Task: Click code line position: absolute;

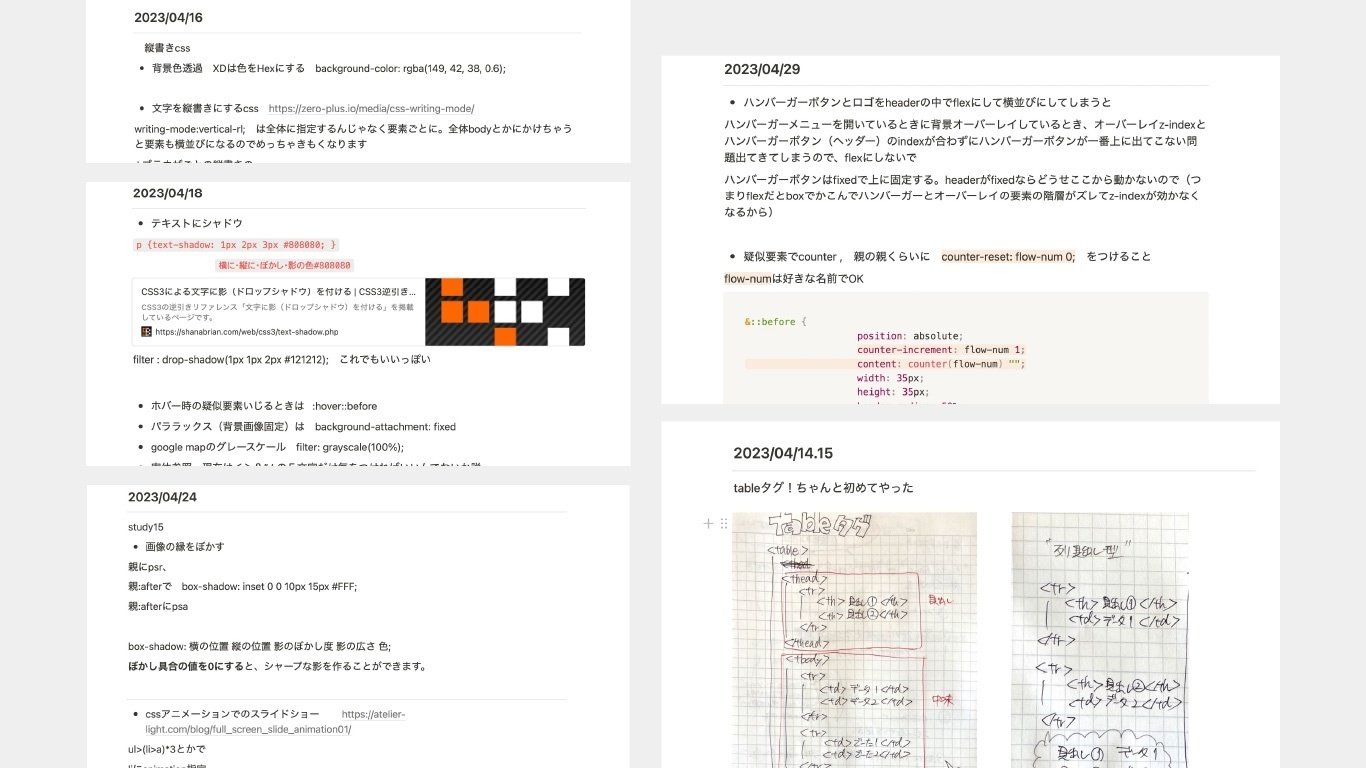Action: point(910,336)
